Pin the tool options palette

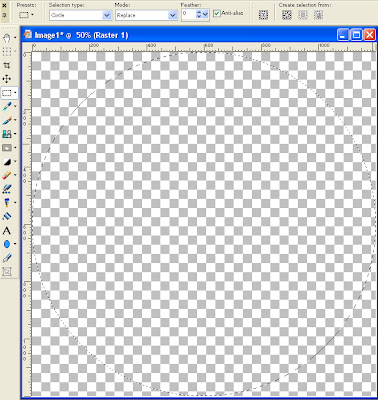4,15
